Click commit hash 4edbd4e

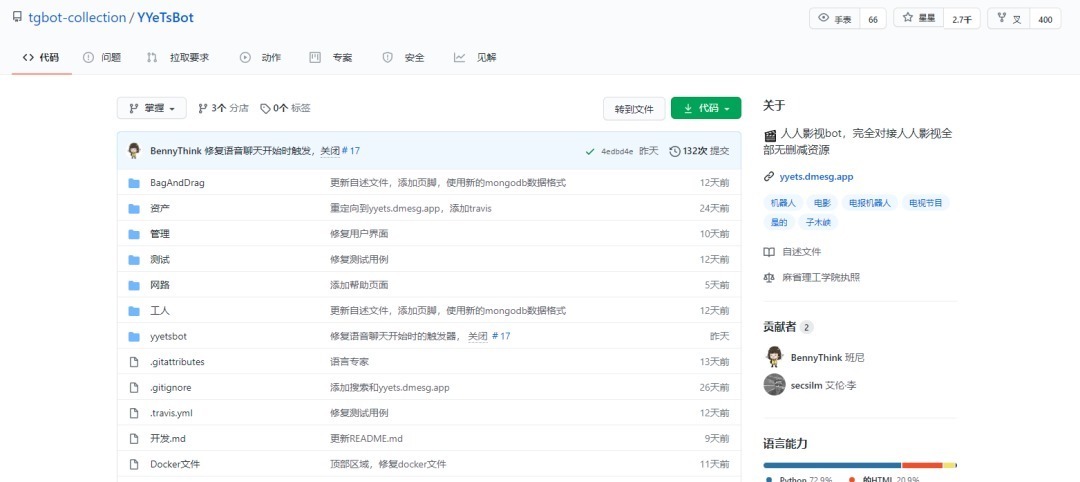[616, 151]
